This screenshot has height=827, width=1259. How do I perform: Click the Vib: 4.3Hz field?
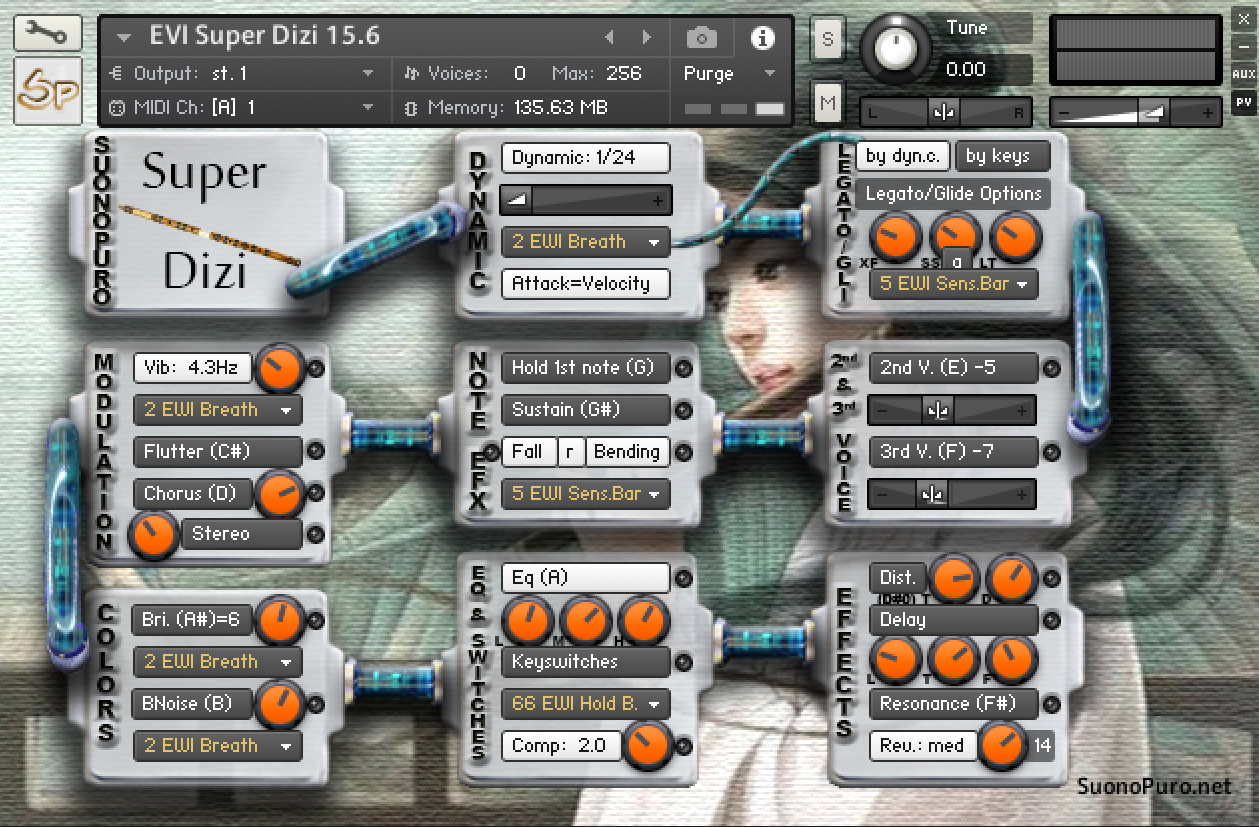click(192, 368)
